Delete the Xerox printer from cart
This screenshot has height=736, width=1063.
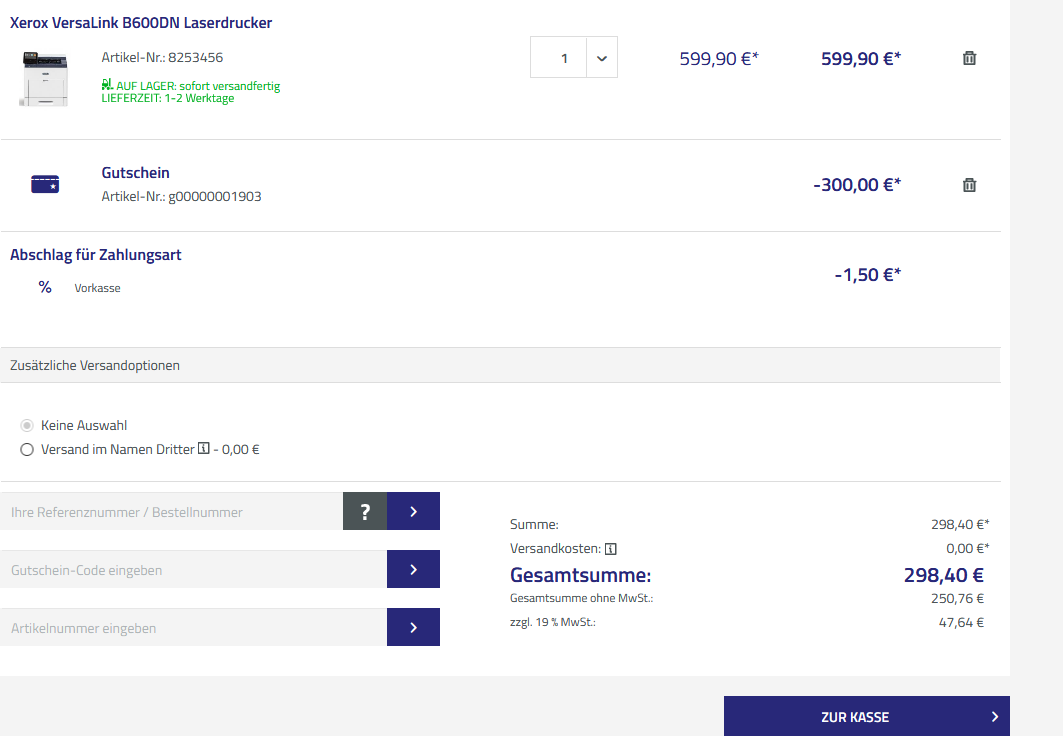(x=968, y=58)
